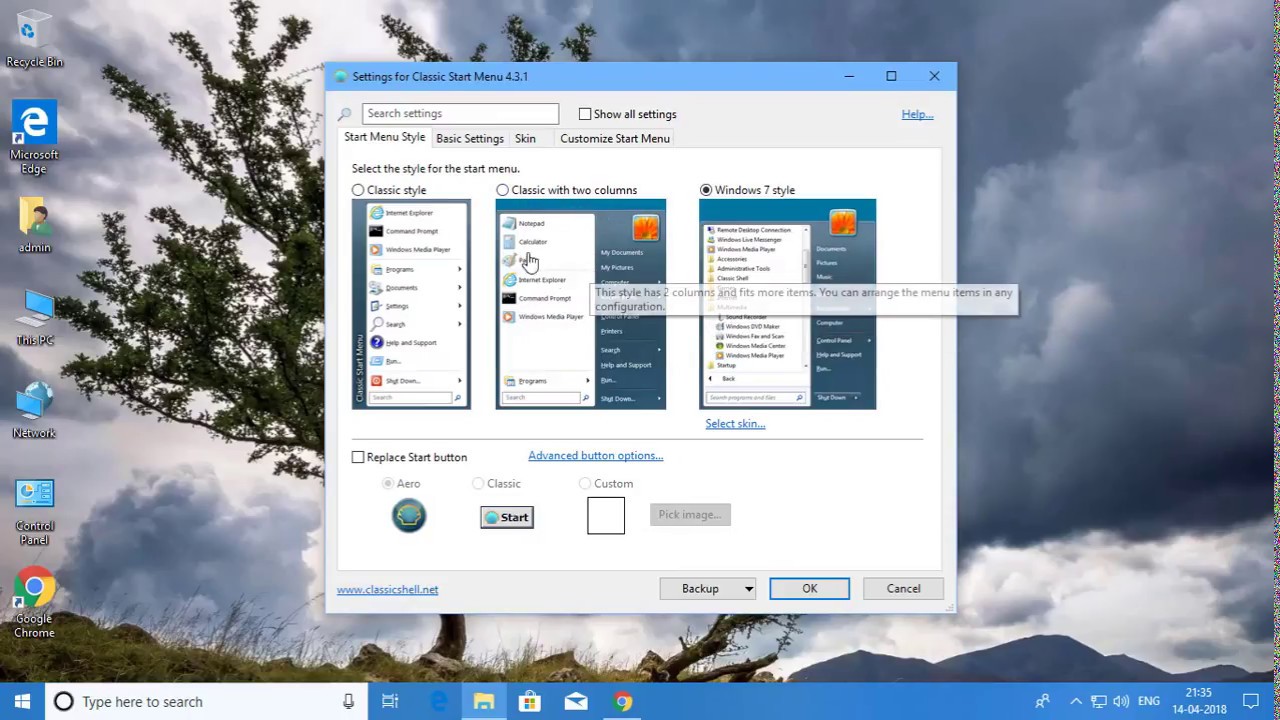Image resolution: width=1280 pixels, height=720 pixels.
Task: Click the Cortana circle icon in the search box
Action: pos(63,701)
